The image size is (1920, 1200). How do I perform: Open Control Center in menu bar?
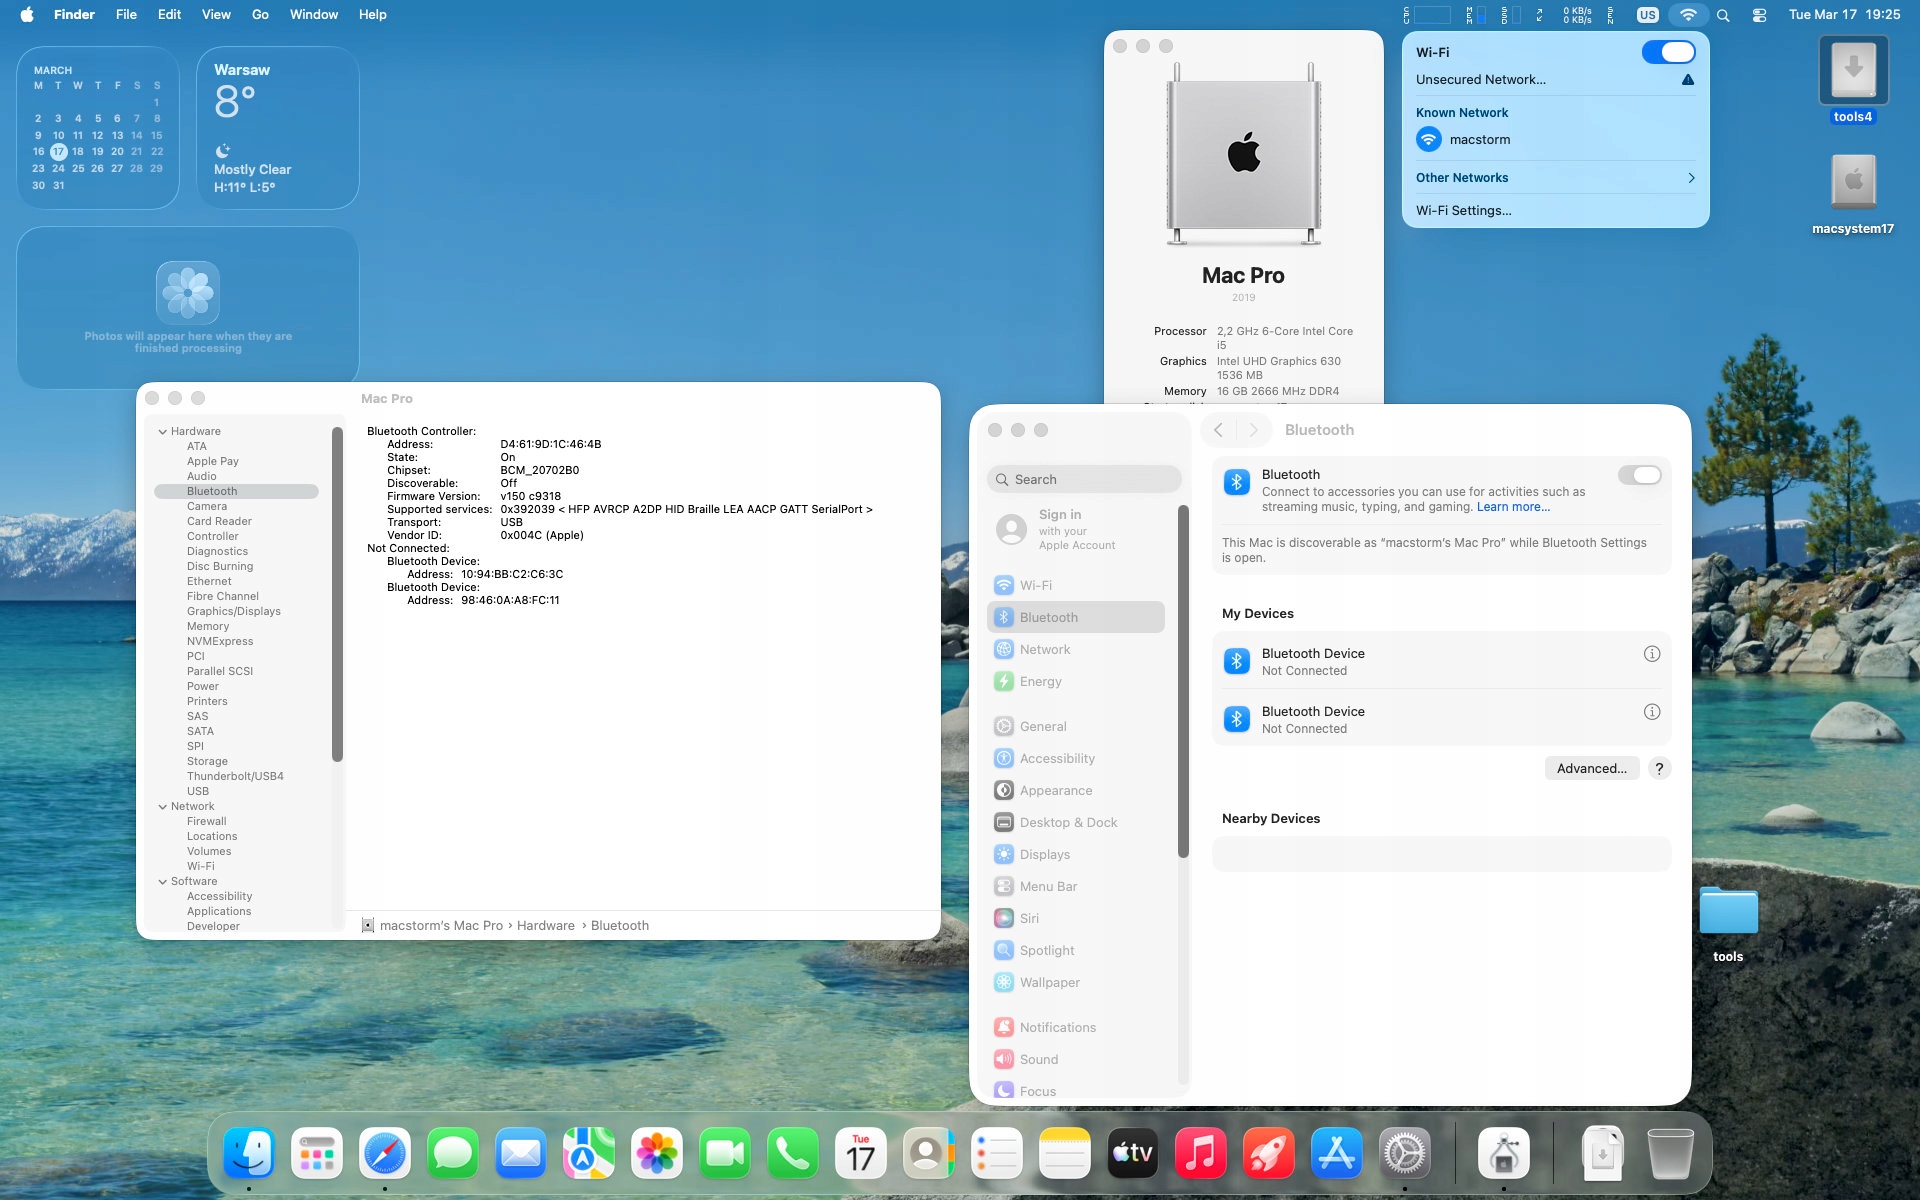tap(1759, 15)
